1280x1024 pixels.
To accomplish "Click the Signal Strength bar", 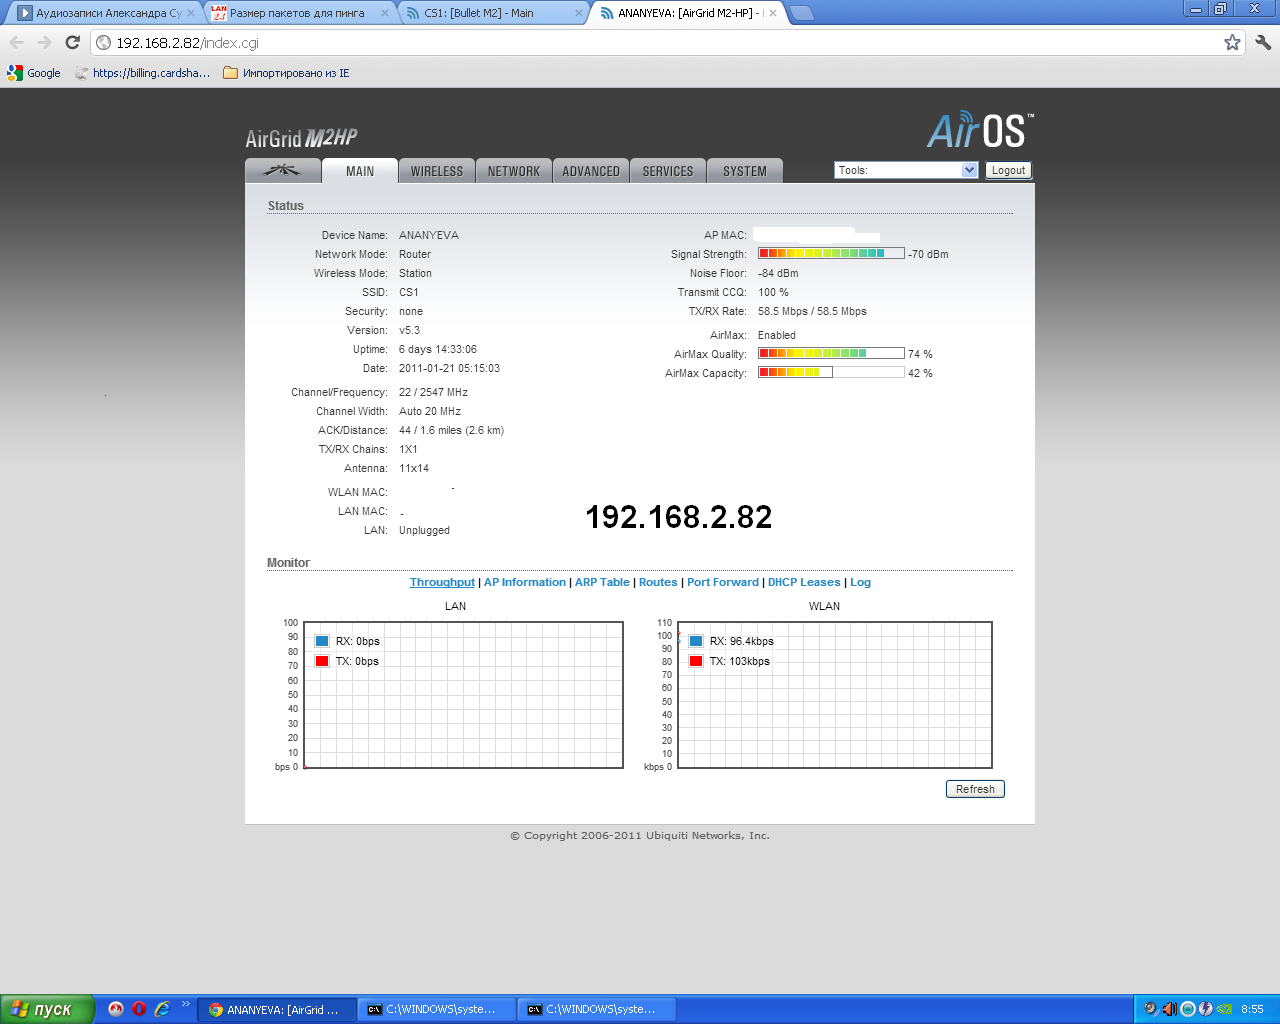I will point(831,254).
